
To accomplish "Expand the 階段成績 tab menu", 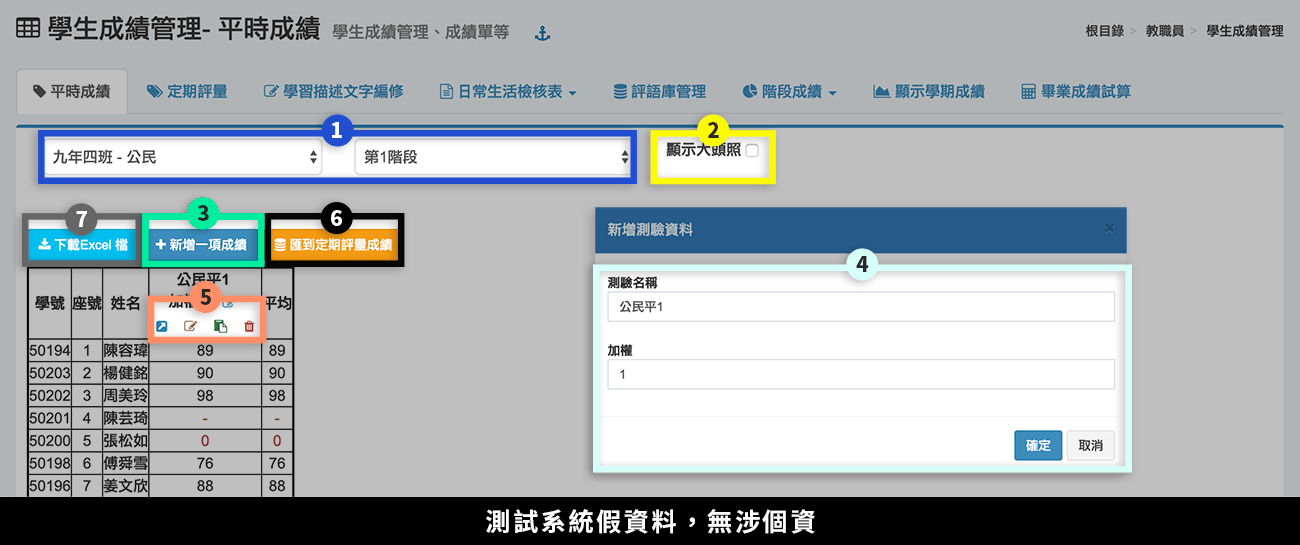I will 790,92.
